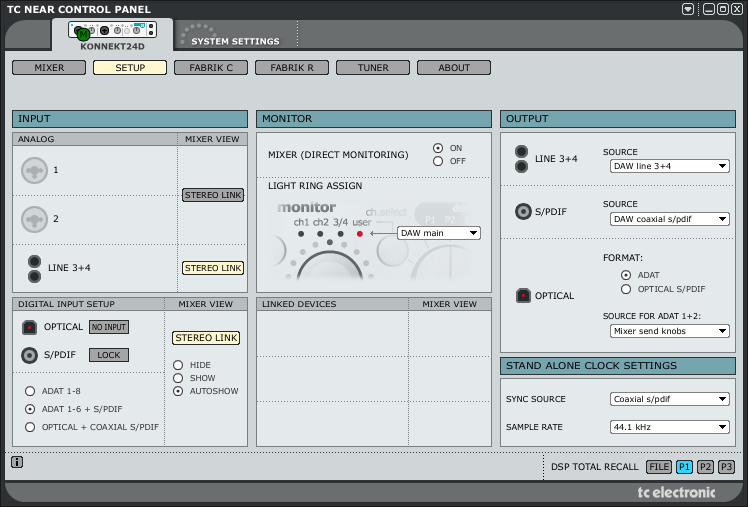Open the SAMPLE RATE dropdown
The image size is (748, 507).
tap(669, 427)
